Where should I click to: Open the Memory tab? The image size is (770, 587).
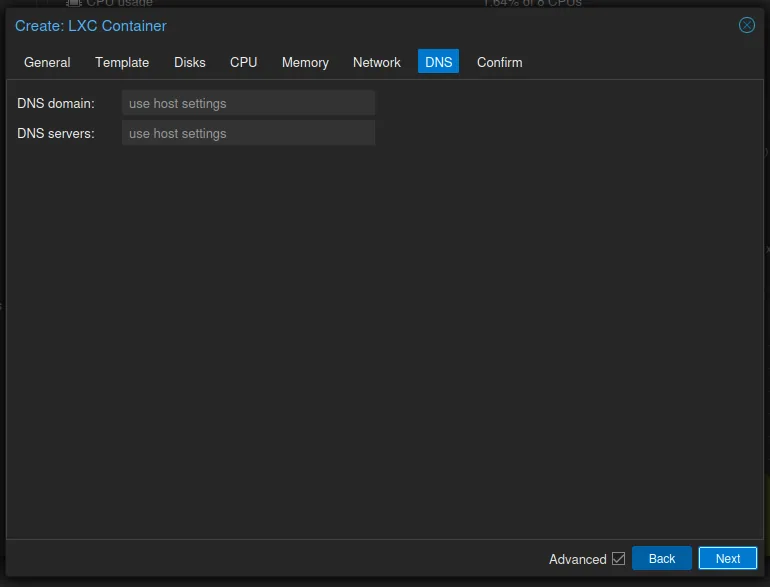(305, 62)
